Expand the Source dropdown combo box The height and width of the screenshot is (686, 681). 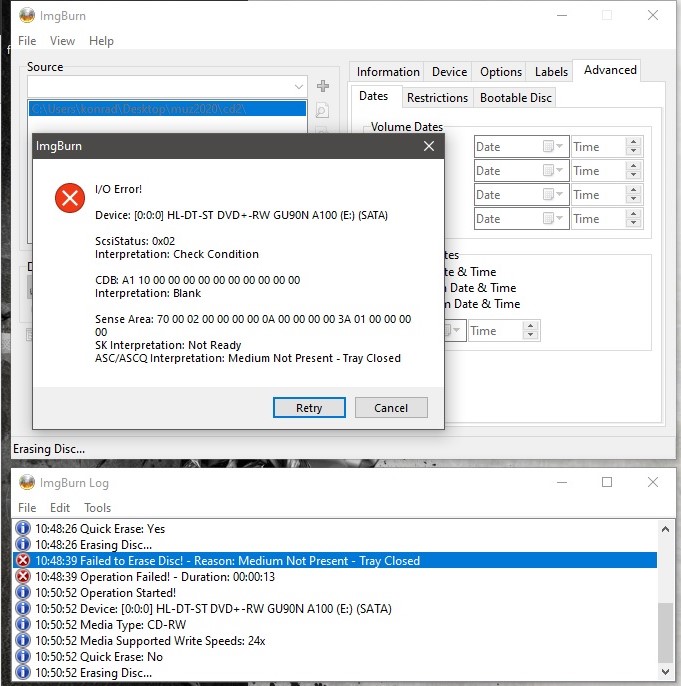point(299,86)
